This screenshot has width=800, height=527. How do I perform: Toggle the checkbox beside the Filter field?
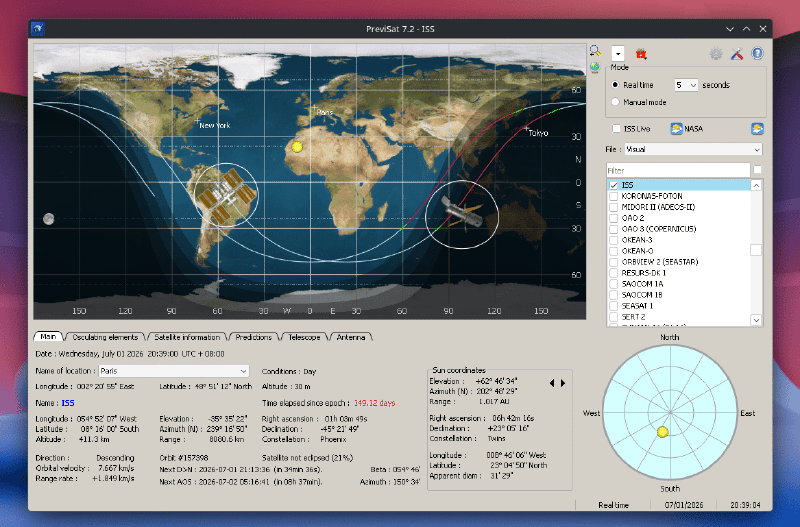click(757, 169)
